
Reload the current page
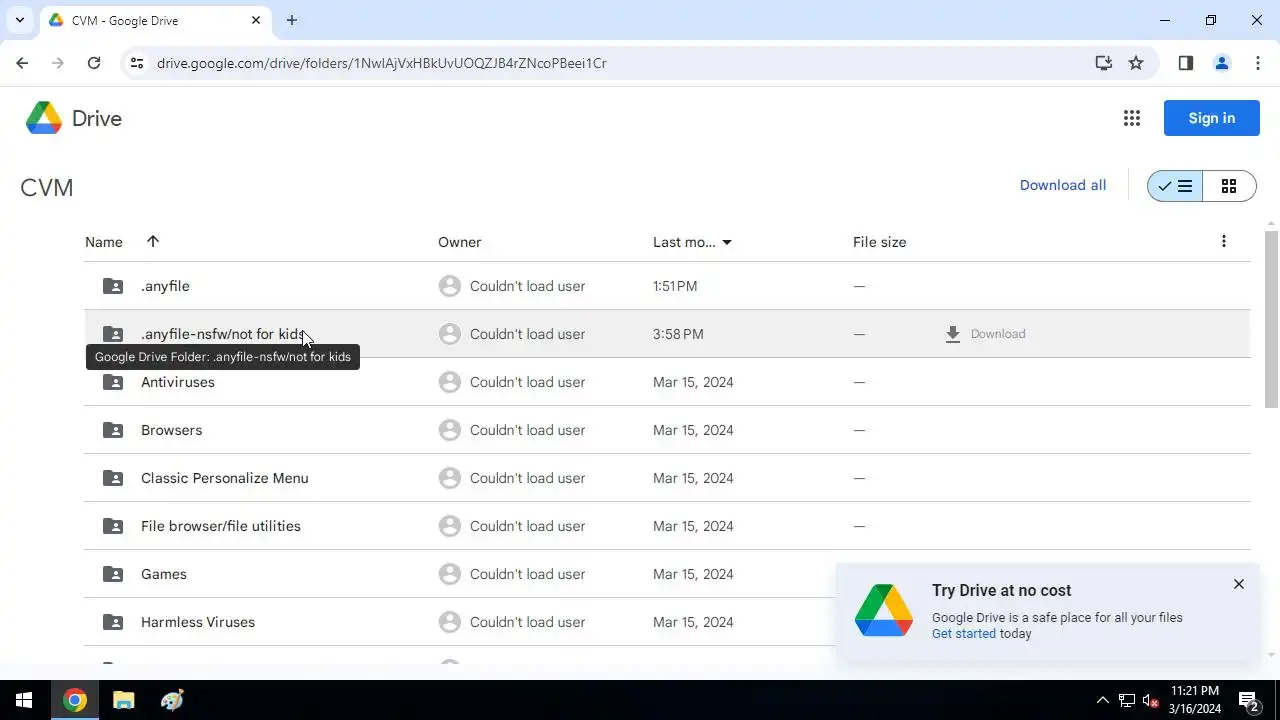[x=94, y=63]
